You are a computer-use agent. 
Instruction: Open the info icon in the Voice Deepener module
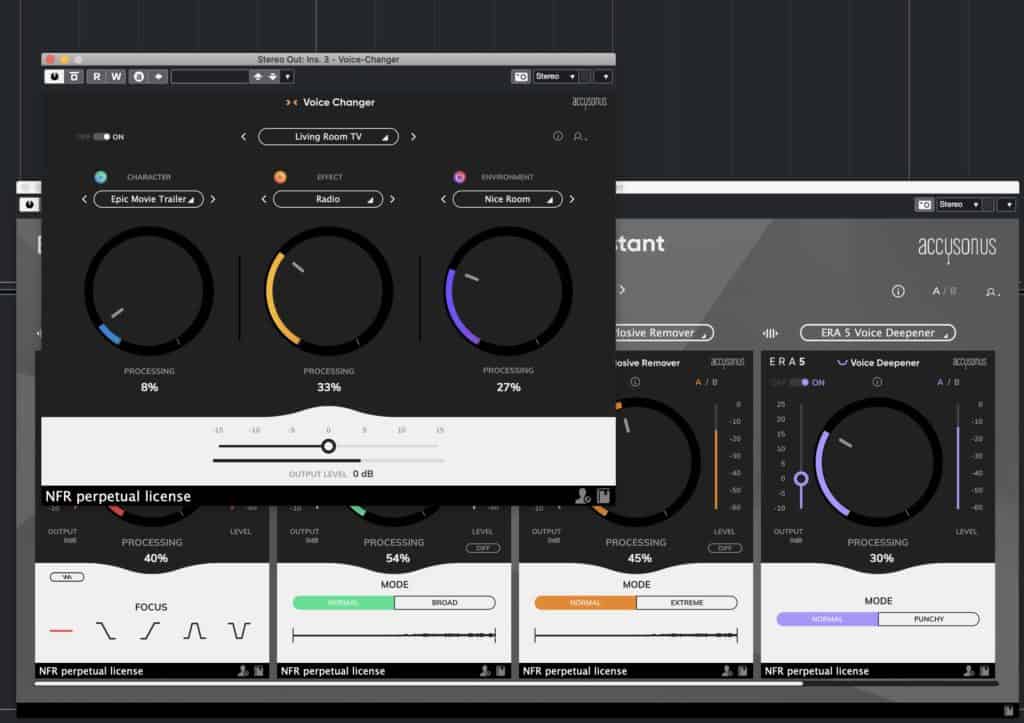click(x=877, y=381)
